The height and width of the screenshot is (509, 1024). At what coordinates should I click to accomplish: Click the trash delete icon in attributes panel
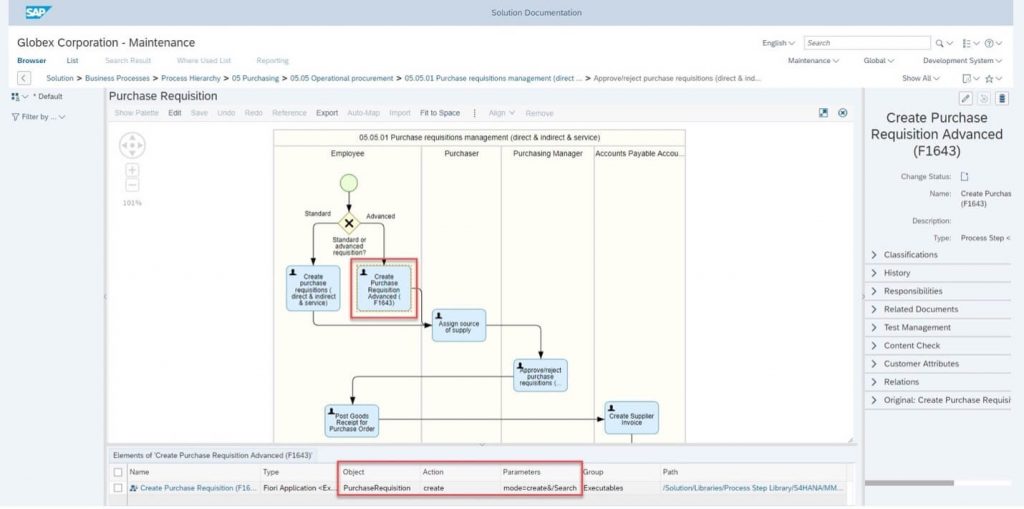[1002, 98]
